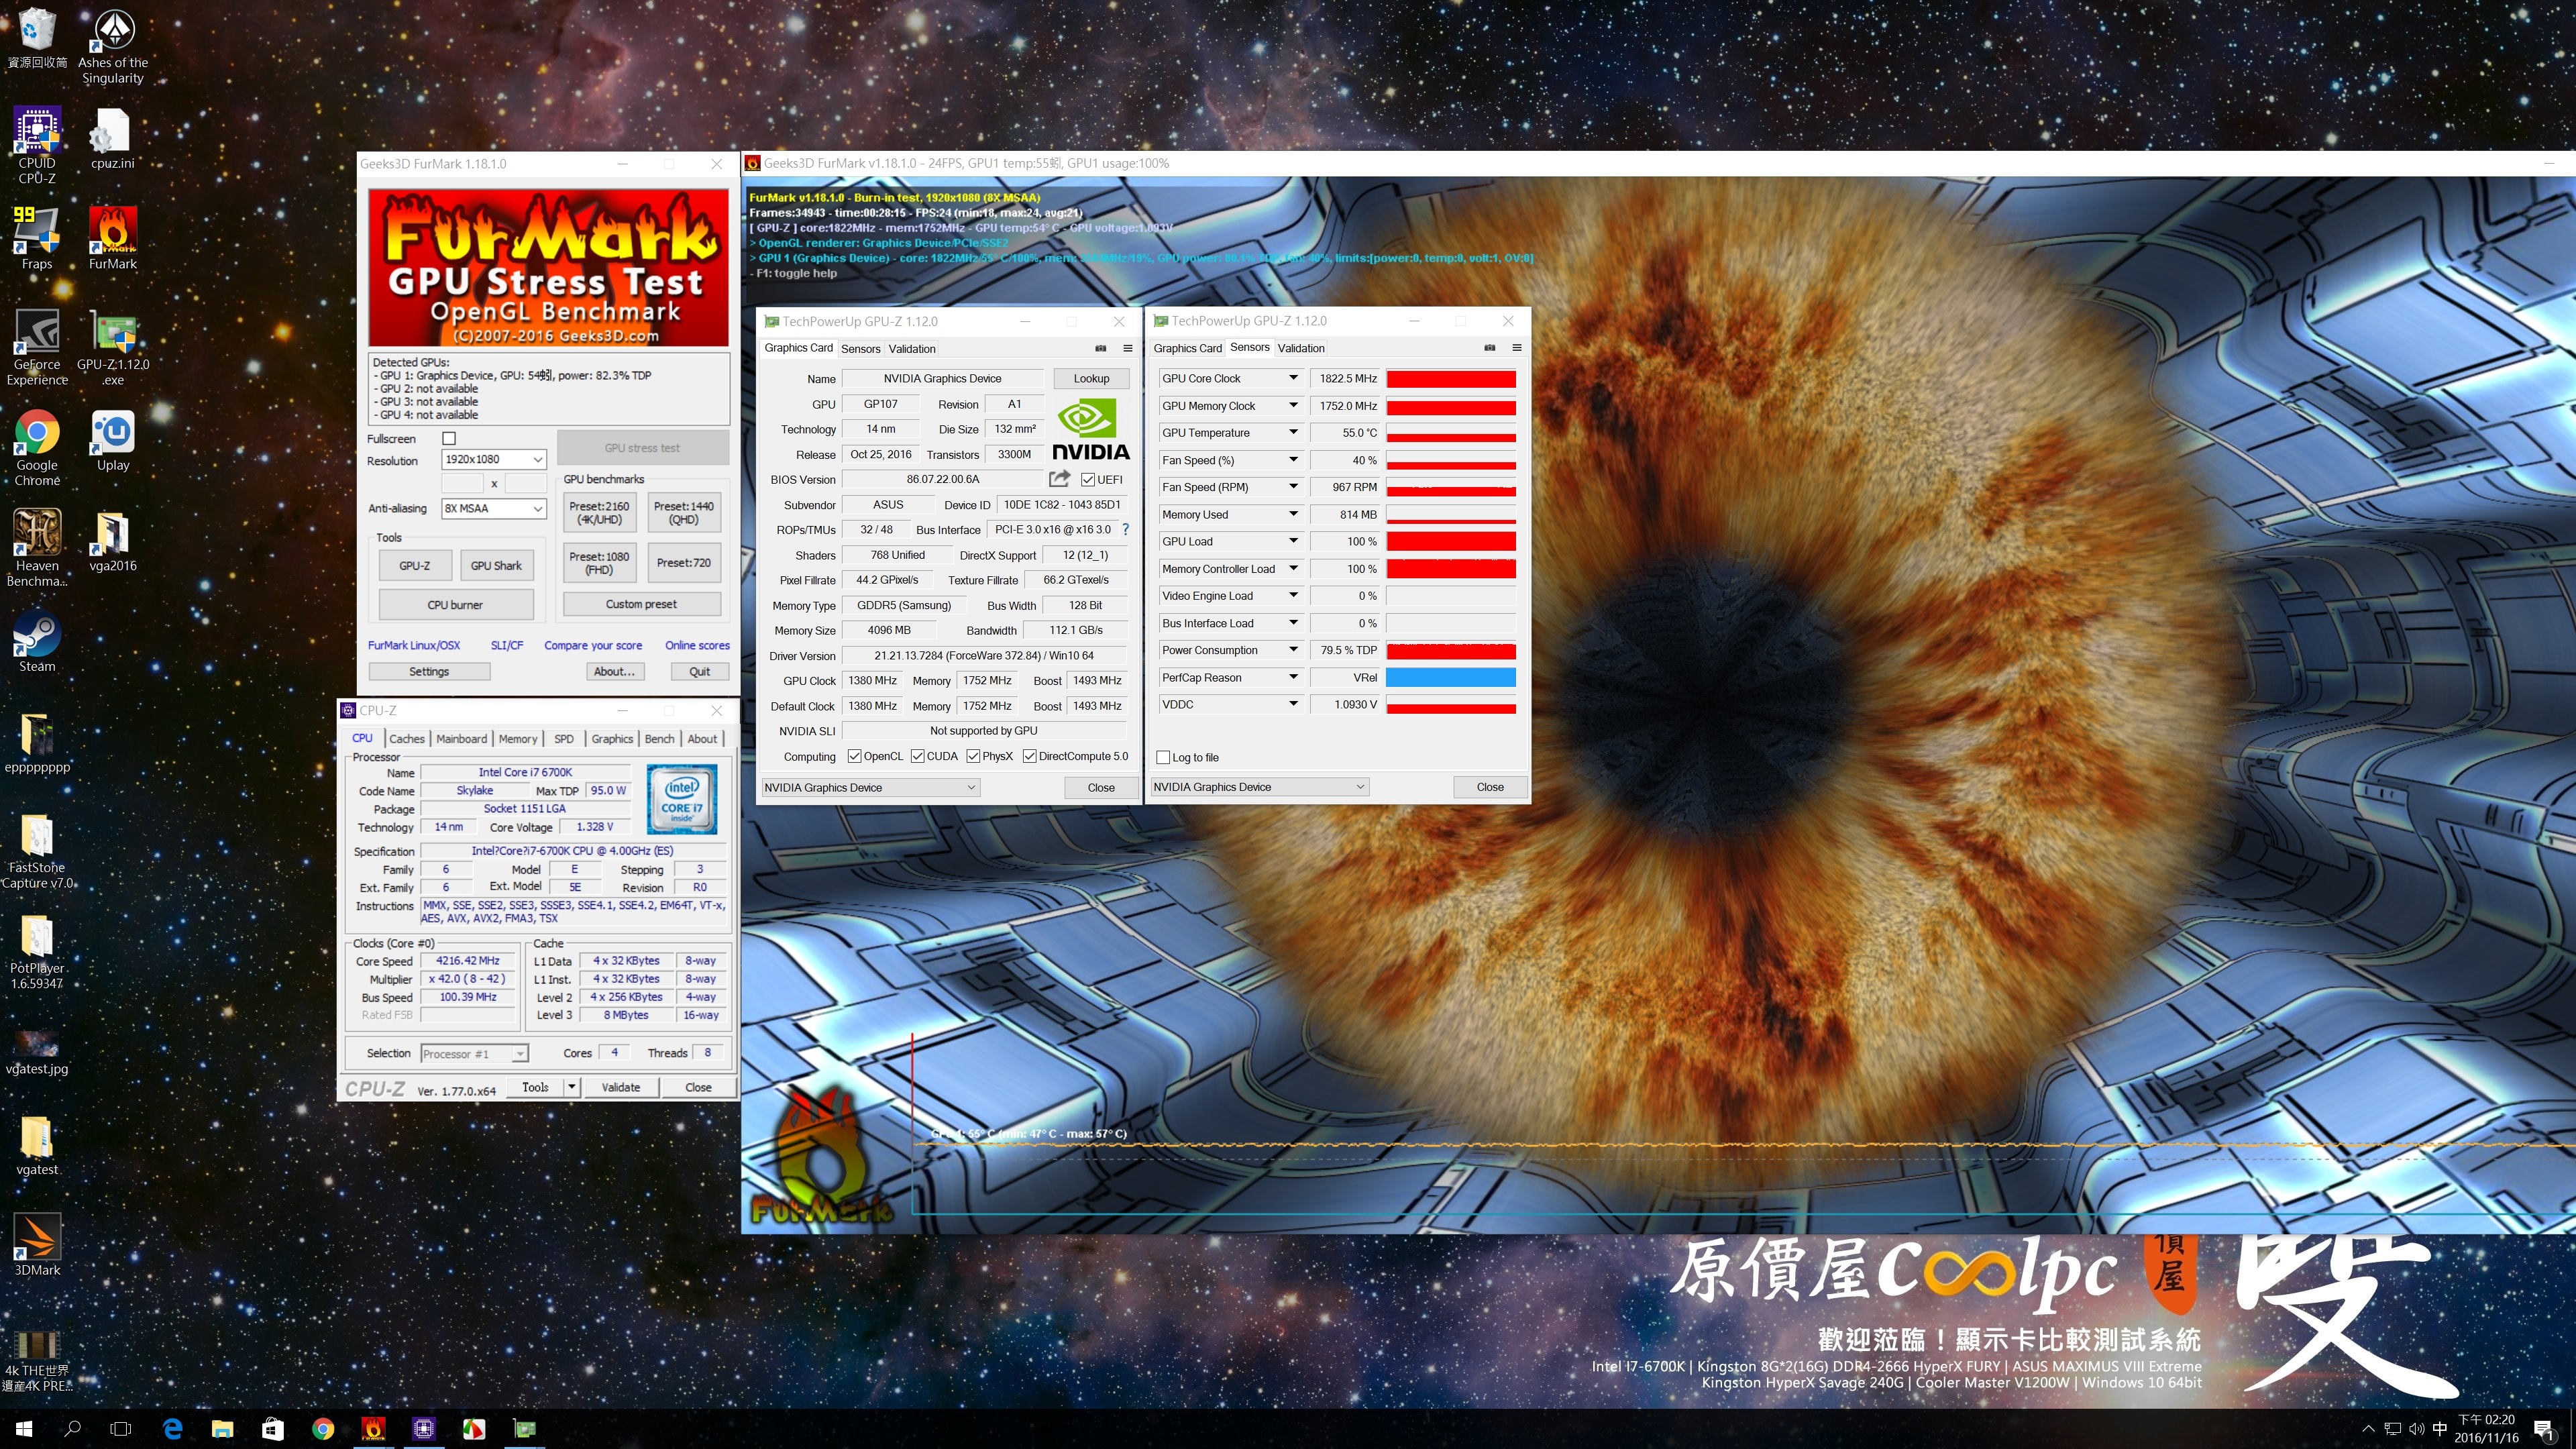Open Microsoft Edge from the taskbar

(x=172, y=1428)
